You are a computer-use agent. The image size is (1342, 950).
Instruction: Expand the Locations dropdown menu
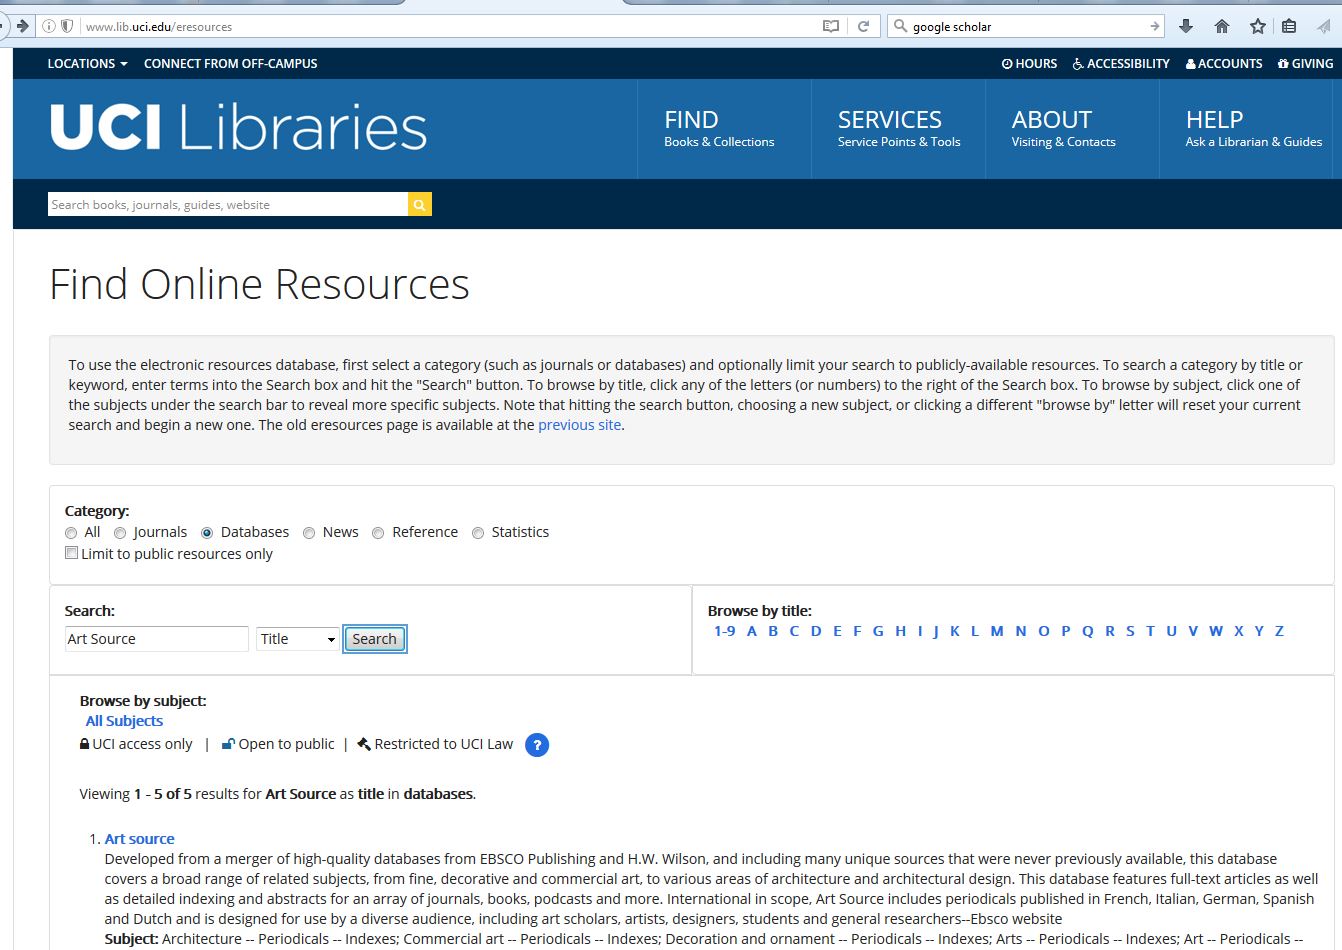point(87,63)
